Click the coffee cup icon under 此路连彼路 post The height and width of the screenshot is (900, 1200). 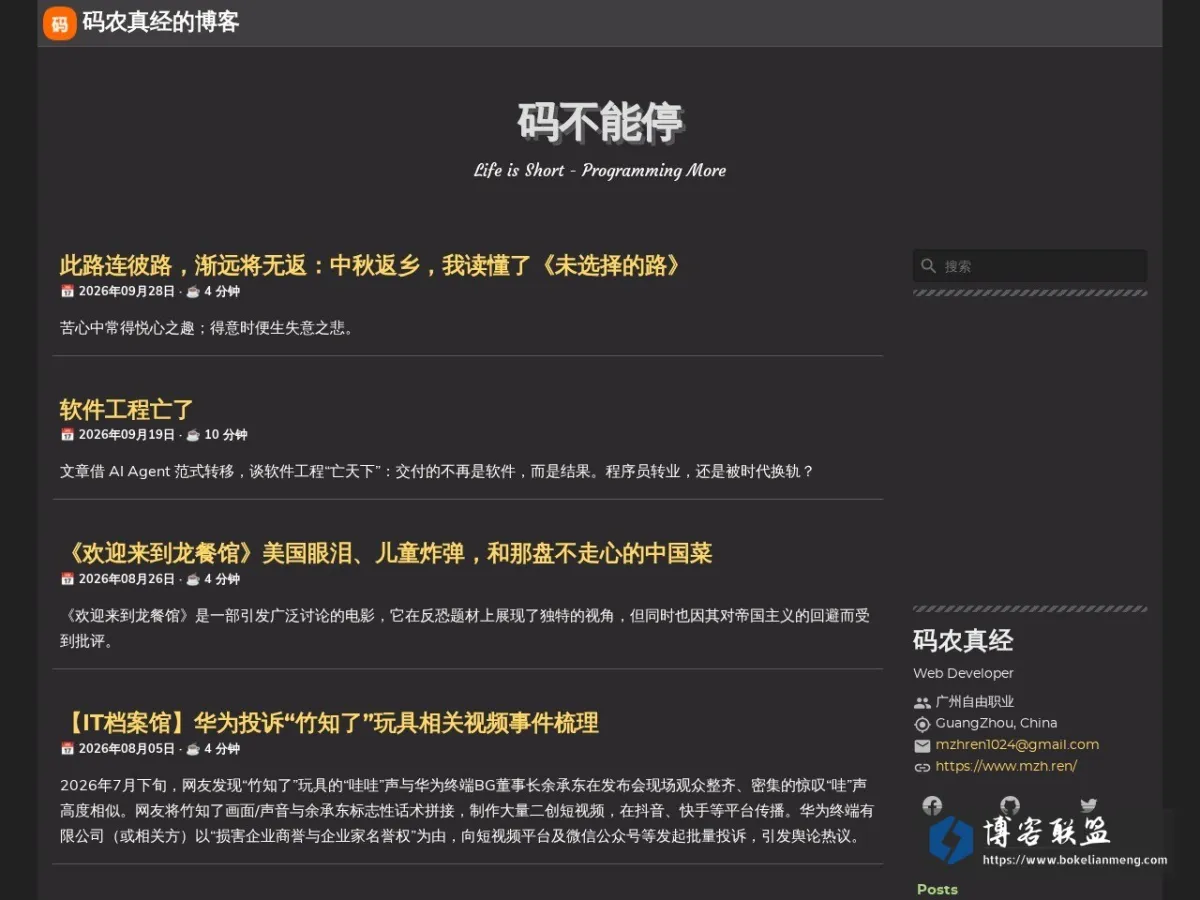[x=193, y=292]
